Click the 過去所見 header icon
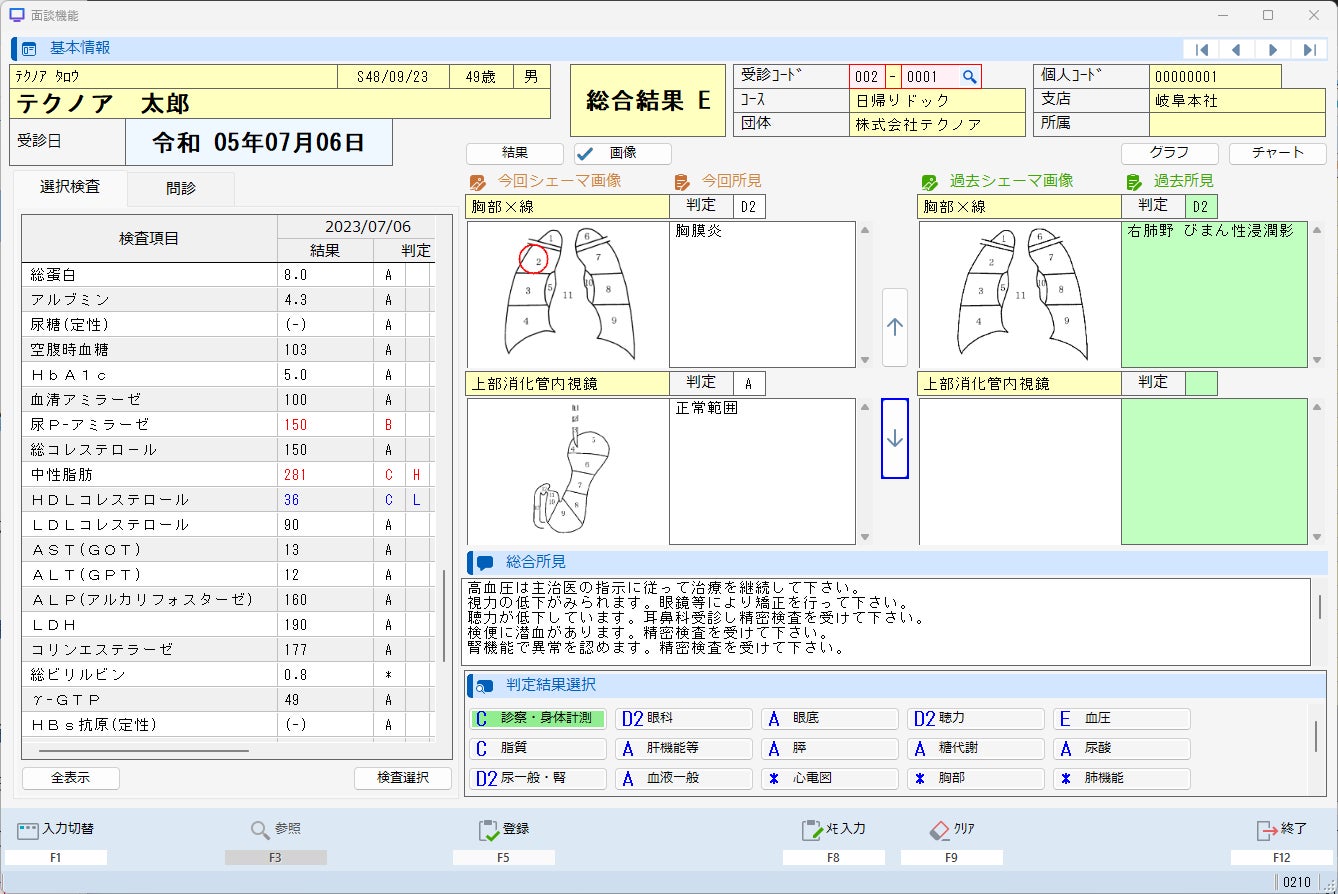This screenshot has width=1338, height=894. (x=1134, y=182)
